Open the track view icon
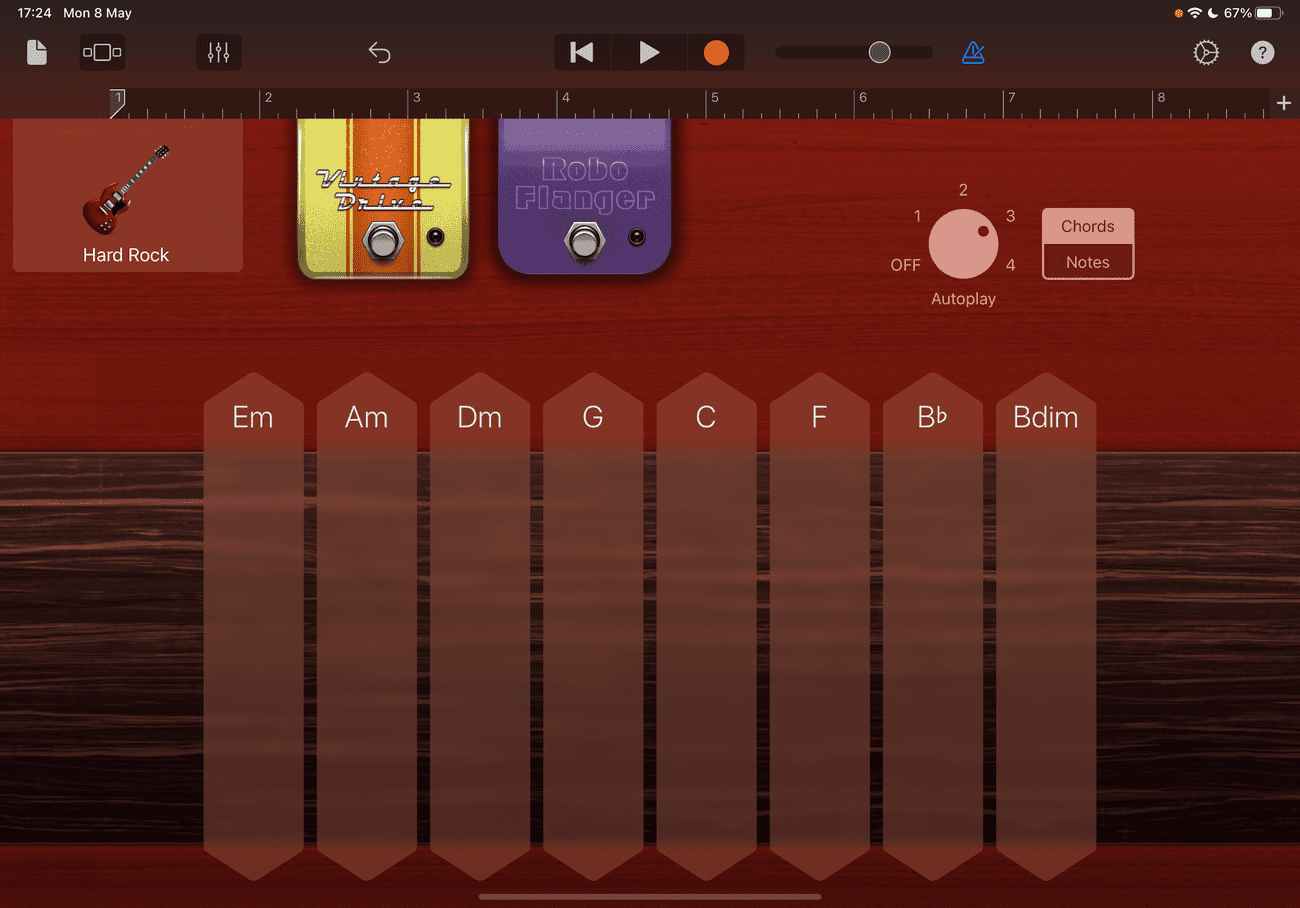This screenshot has width=1300, height=908. [x=102, y=52]
